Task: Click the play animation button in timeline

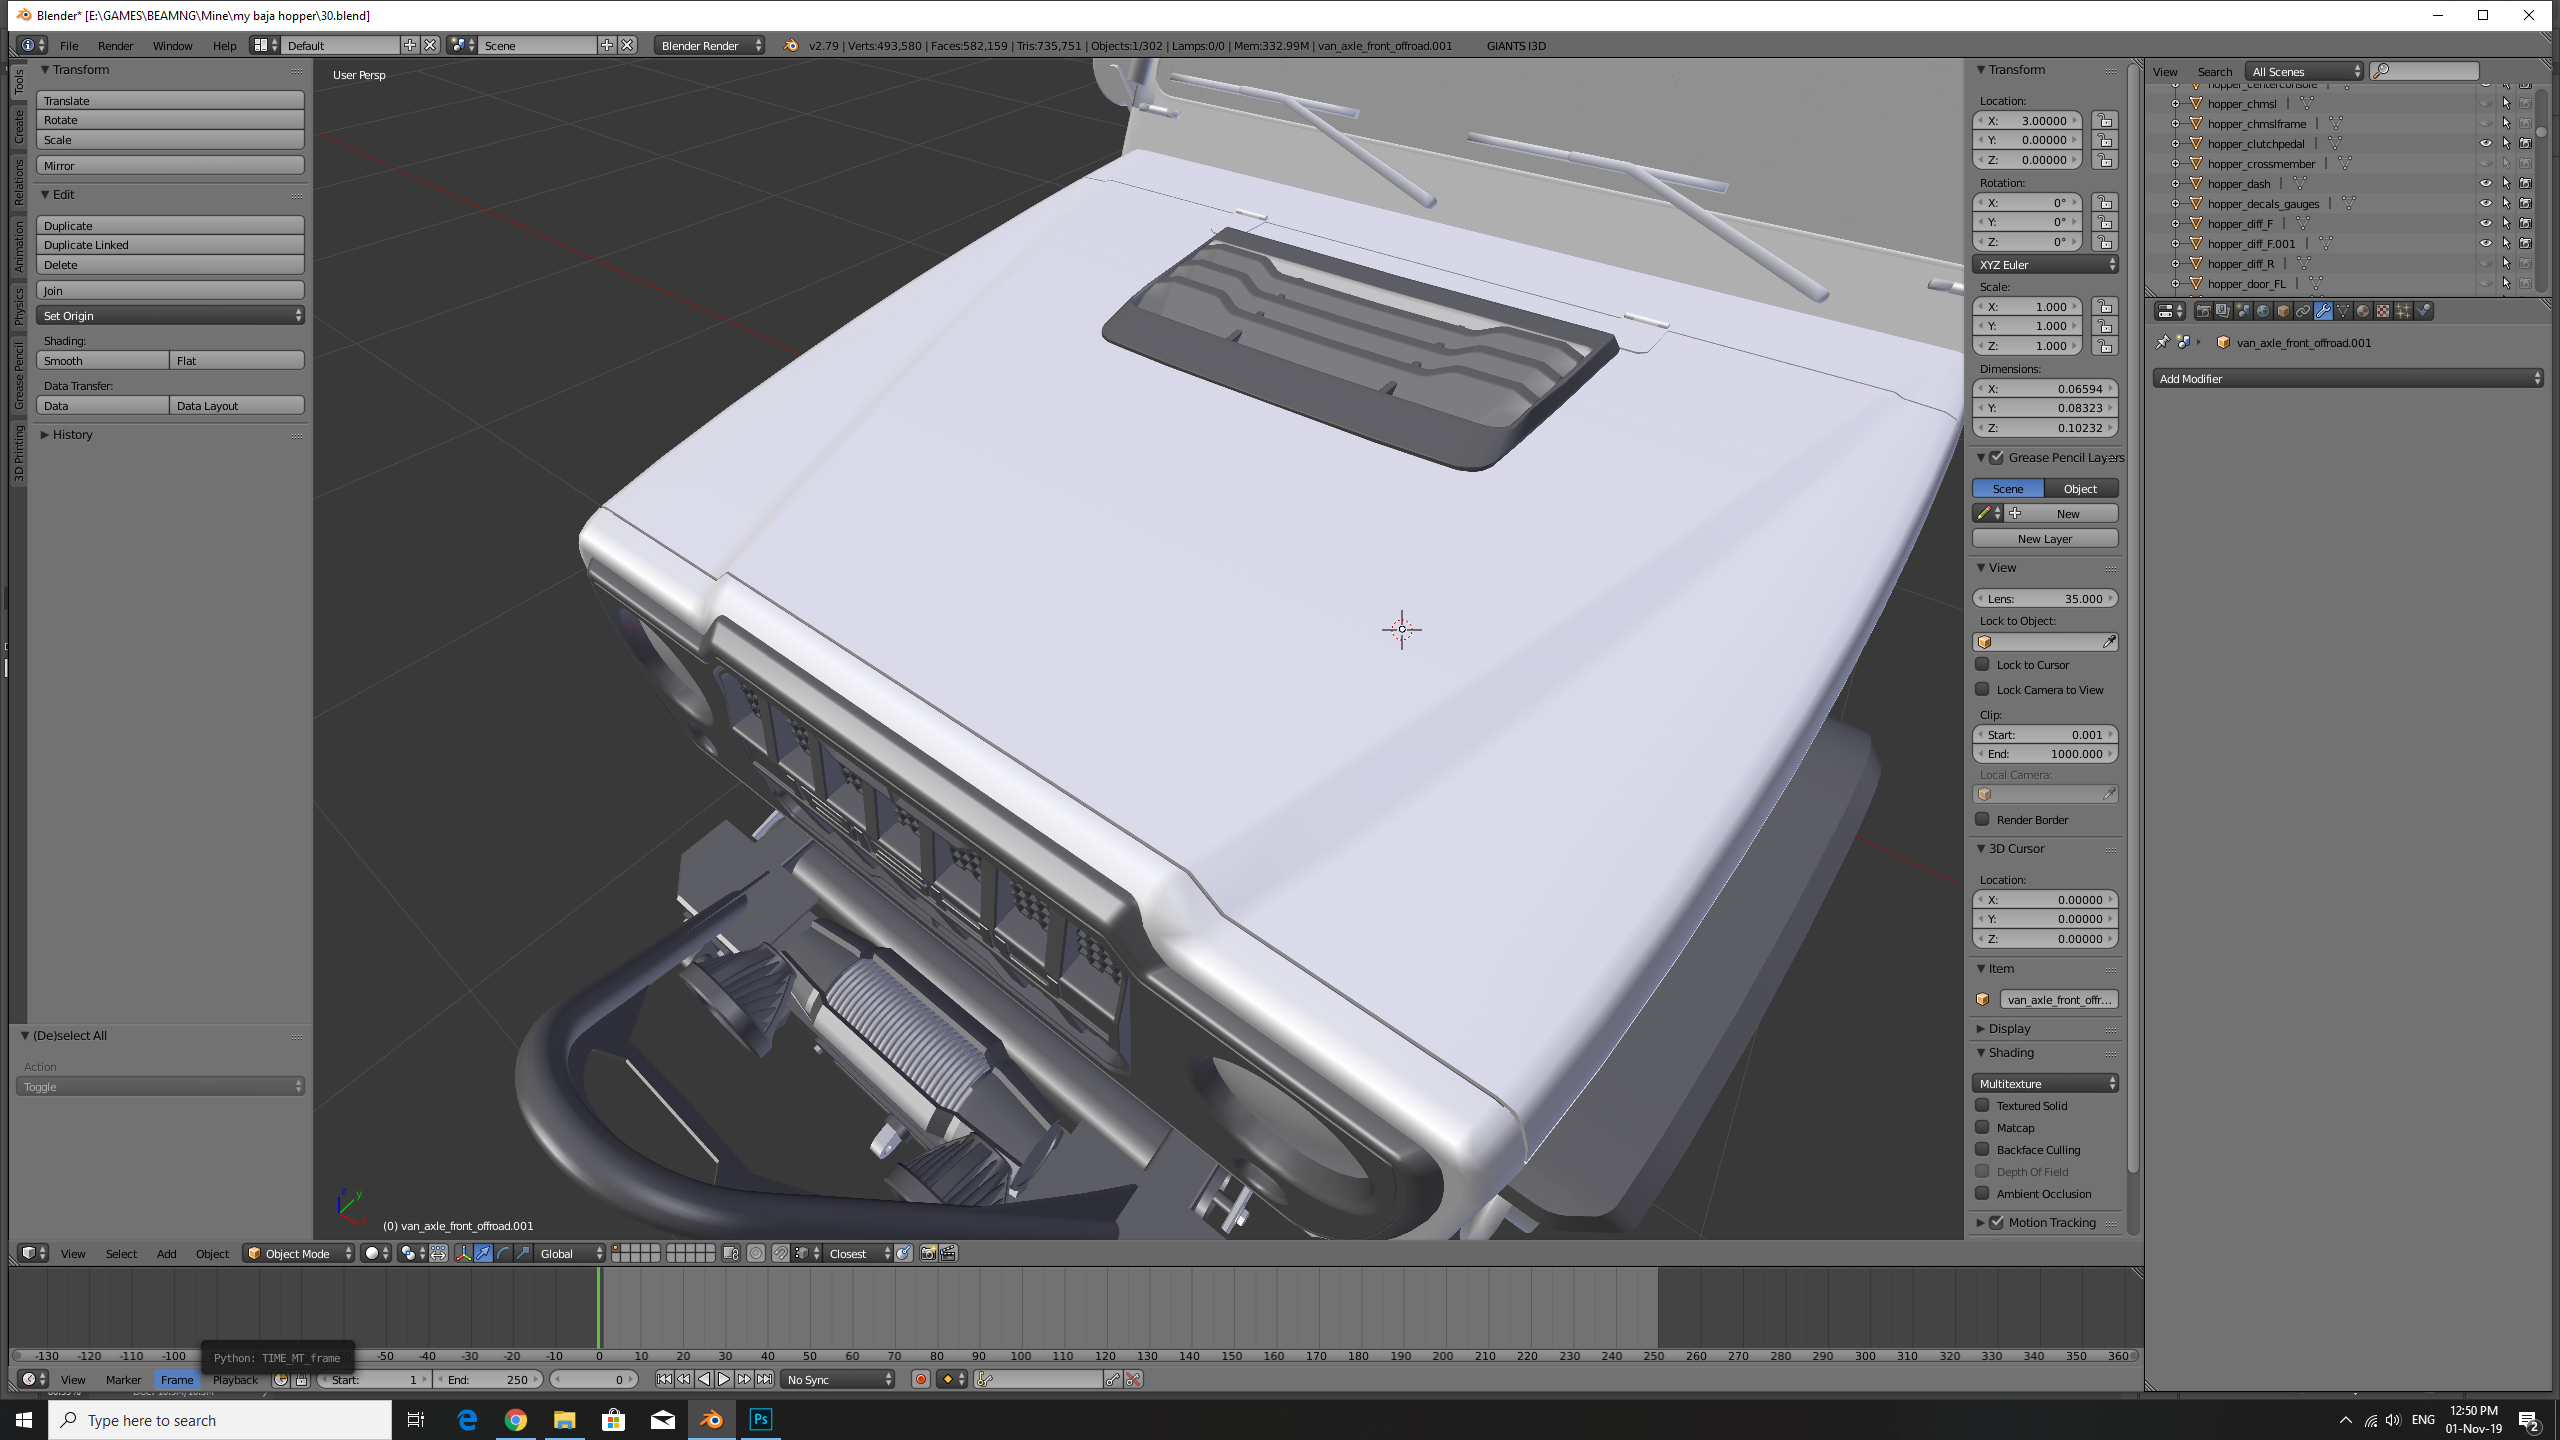Action: coord(724,1380)
